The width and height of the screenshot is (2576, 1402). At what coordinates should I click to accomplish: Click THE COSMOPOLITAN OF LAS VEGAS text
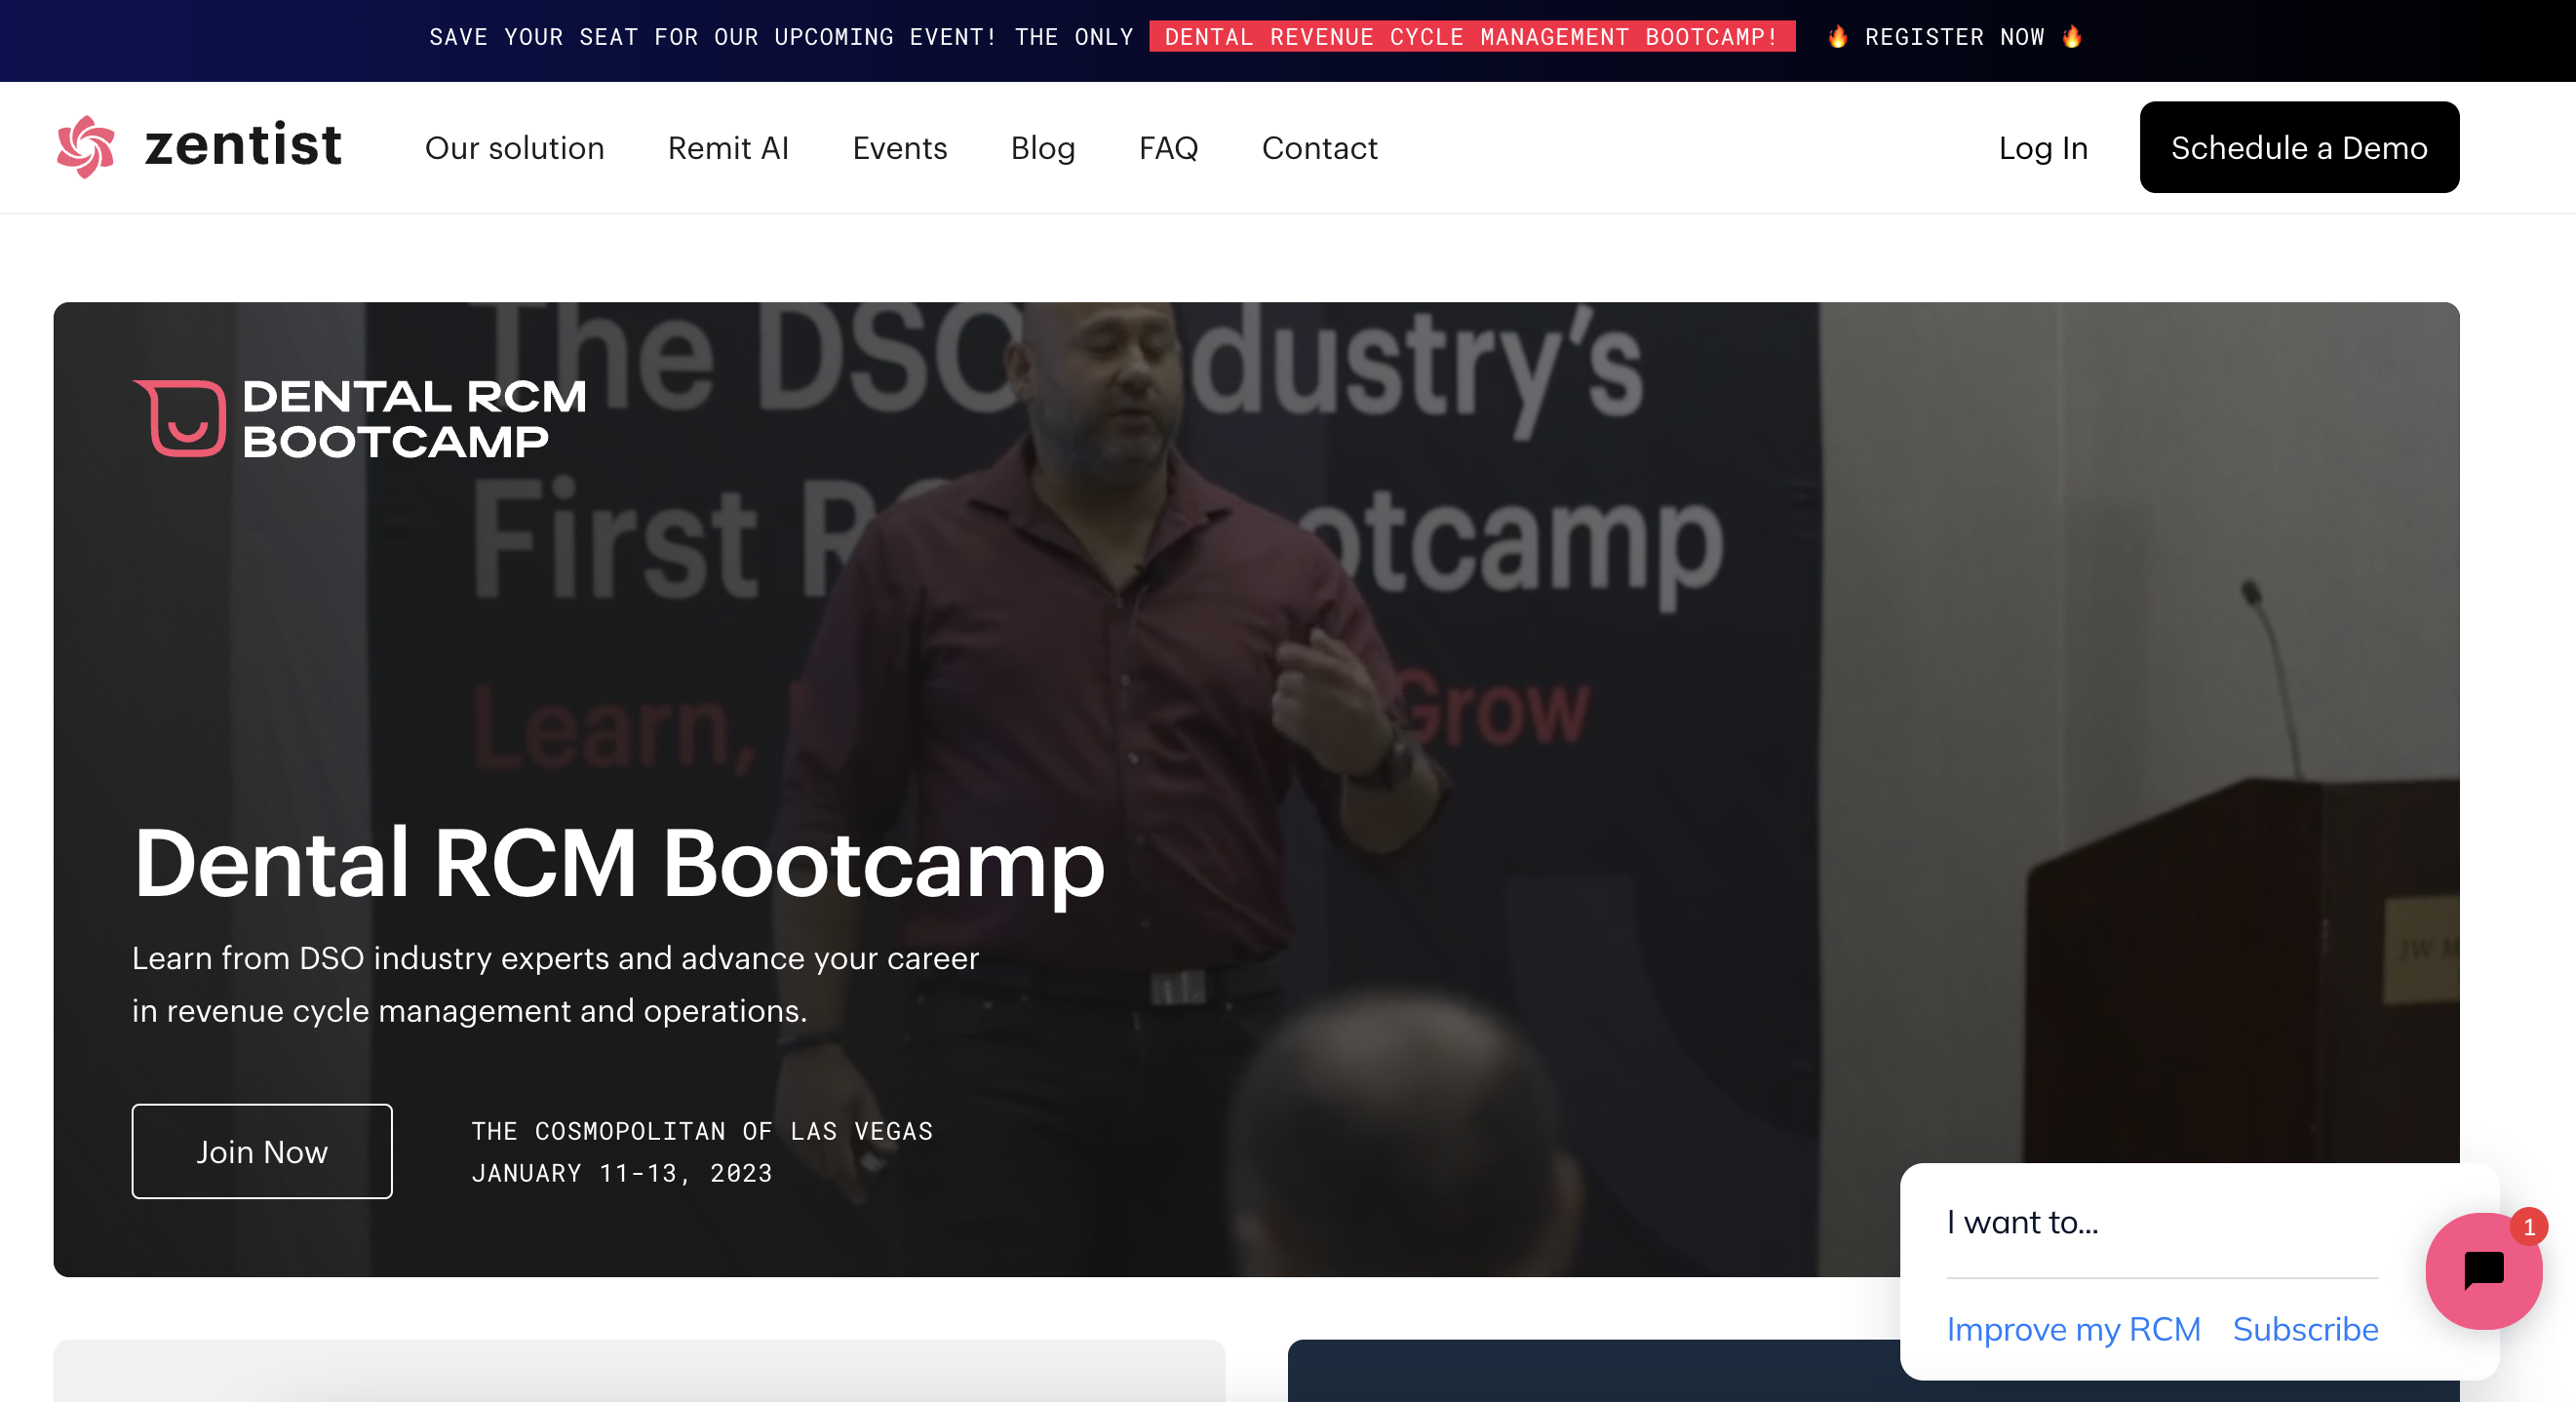[x=702, y=1131]
